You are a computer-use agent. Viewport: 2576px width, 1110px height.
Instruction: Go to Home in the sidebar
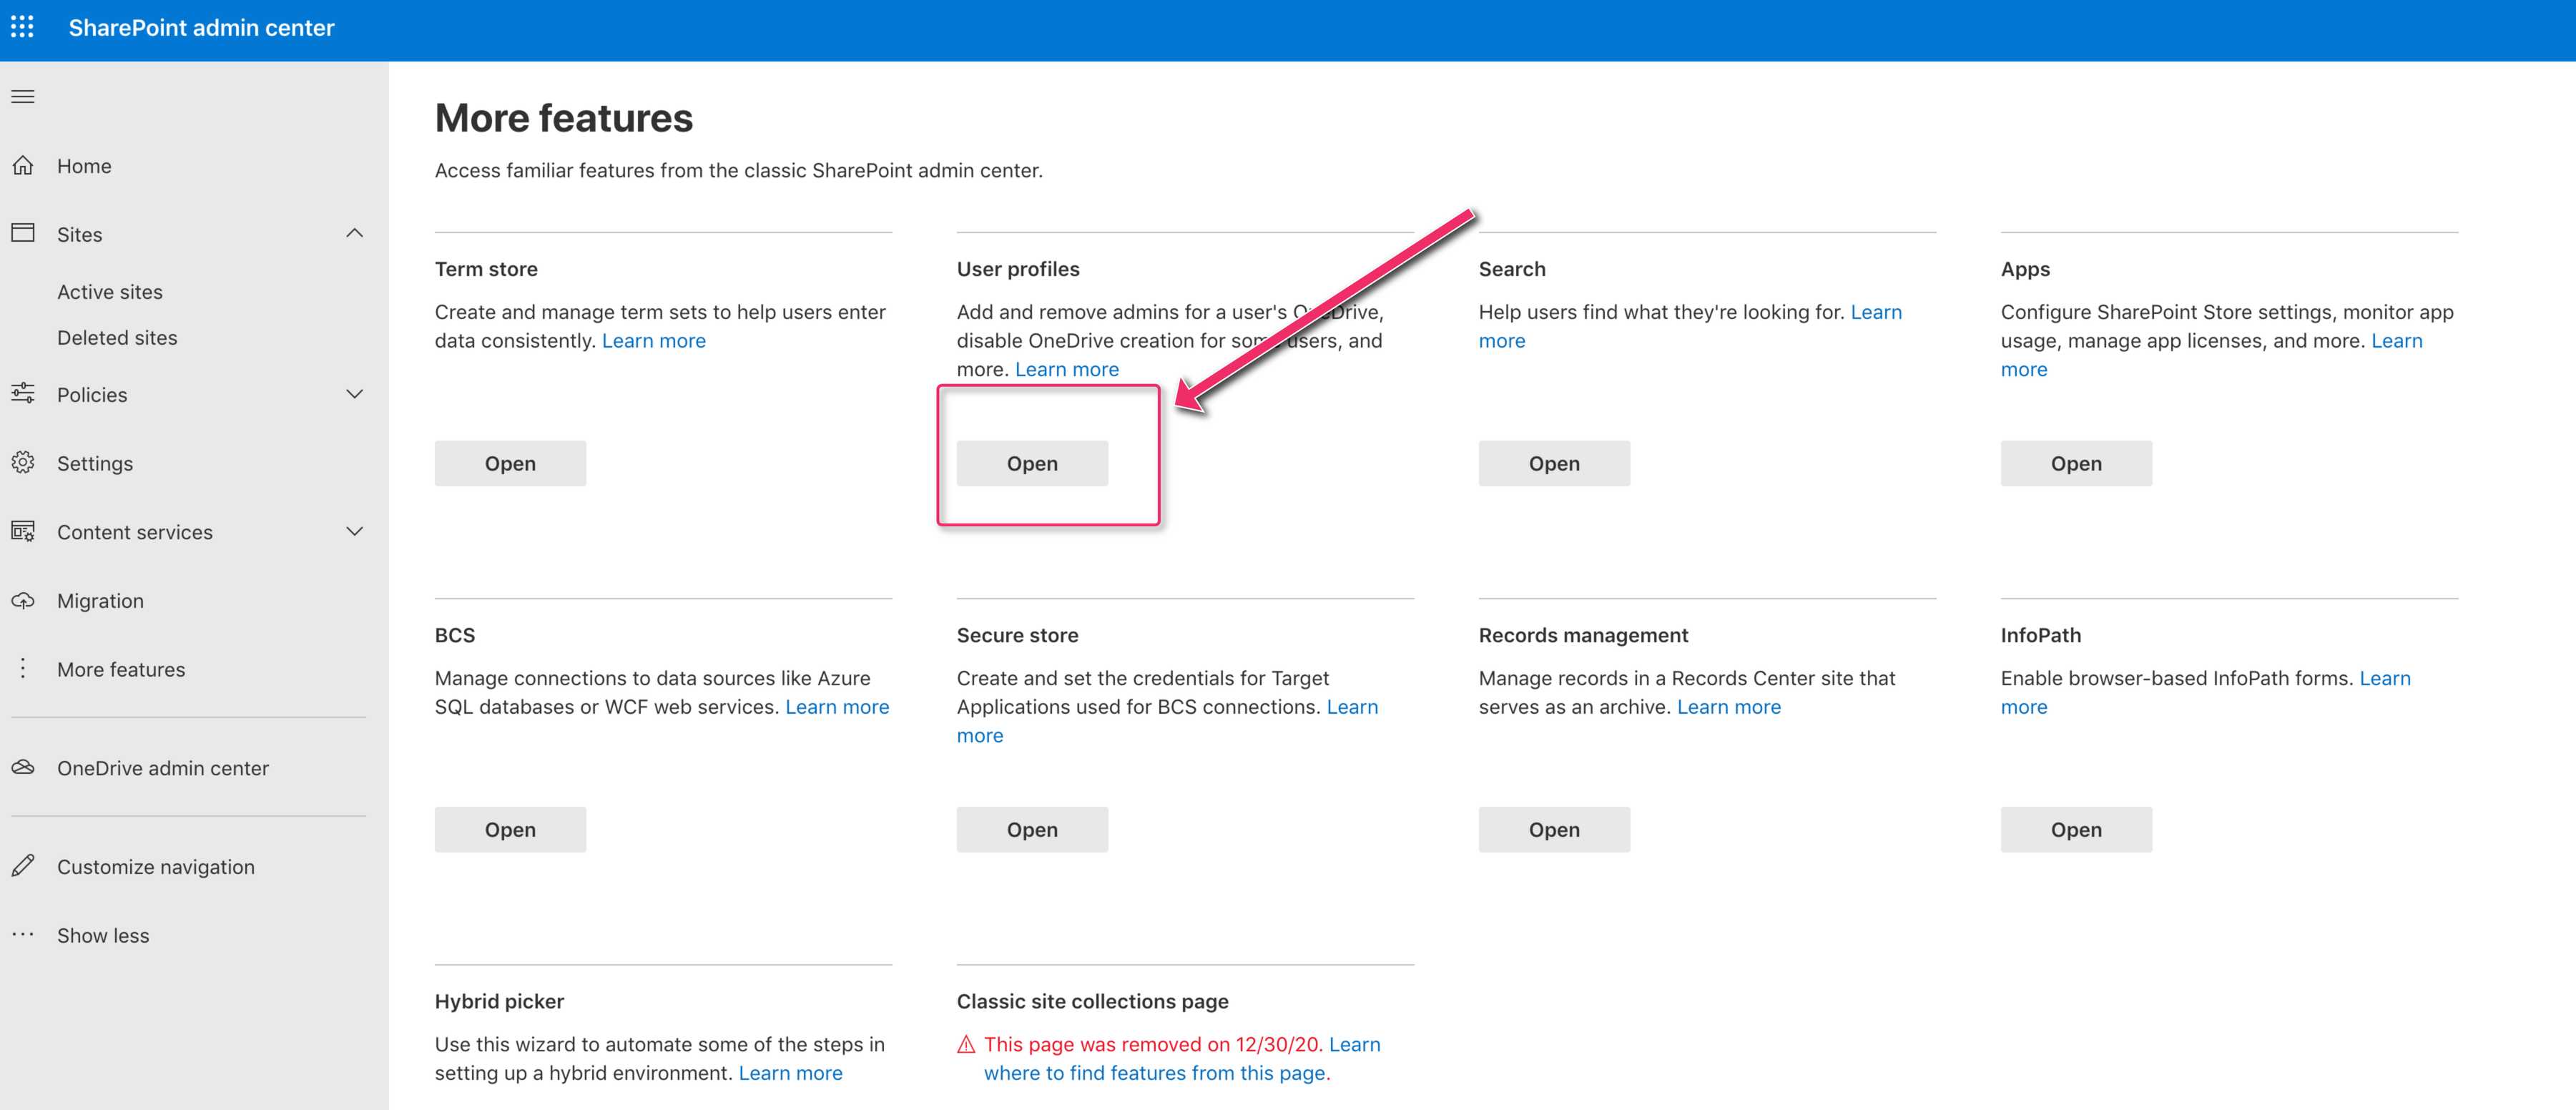click(x=84, y=166)
